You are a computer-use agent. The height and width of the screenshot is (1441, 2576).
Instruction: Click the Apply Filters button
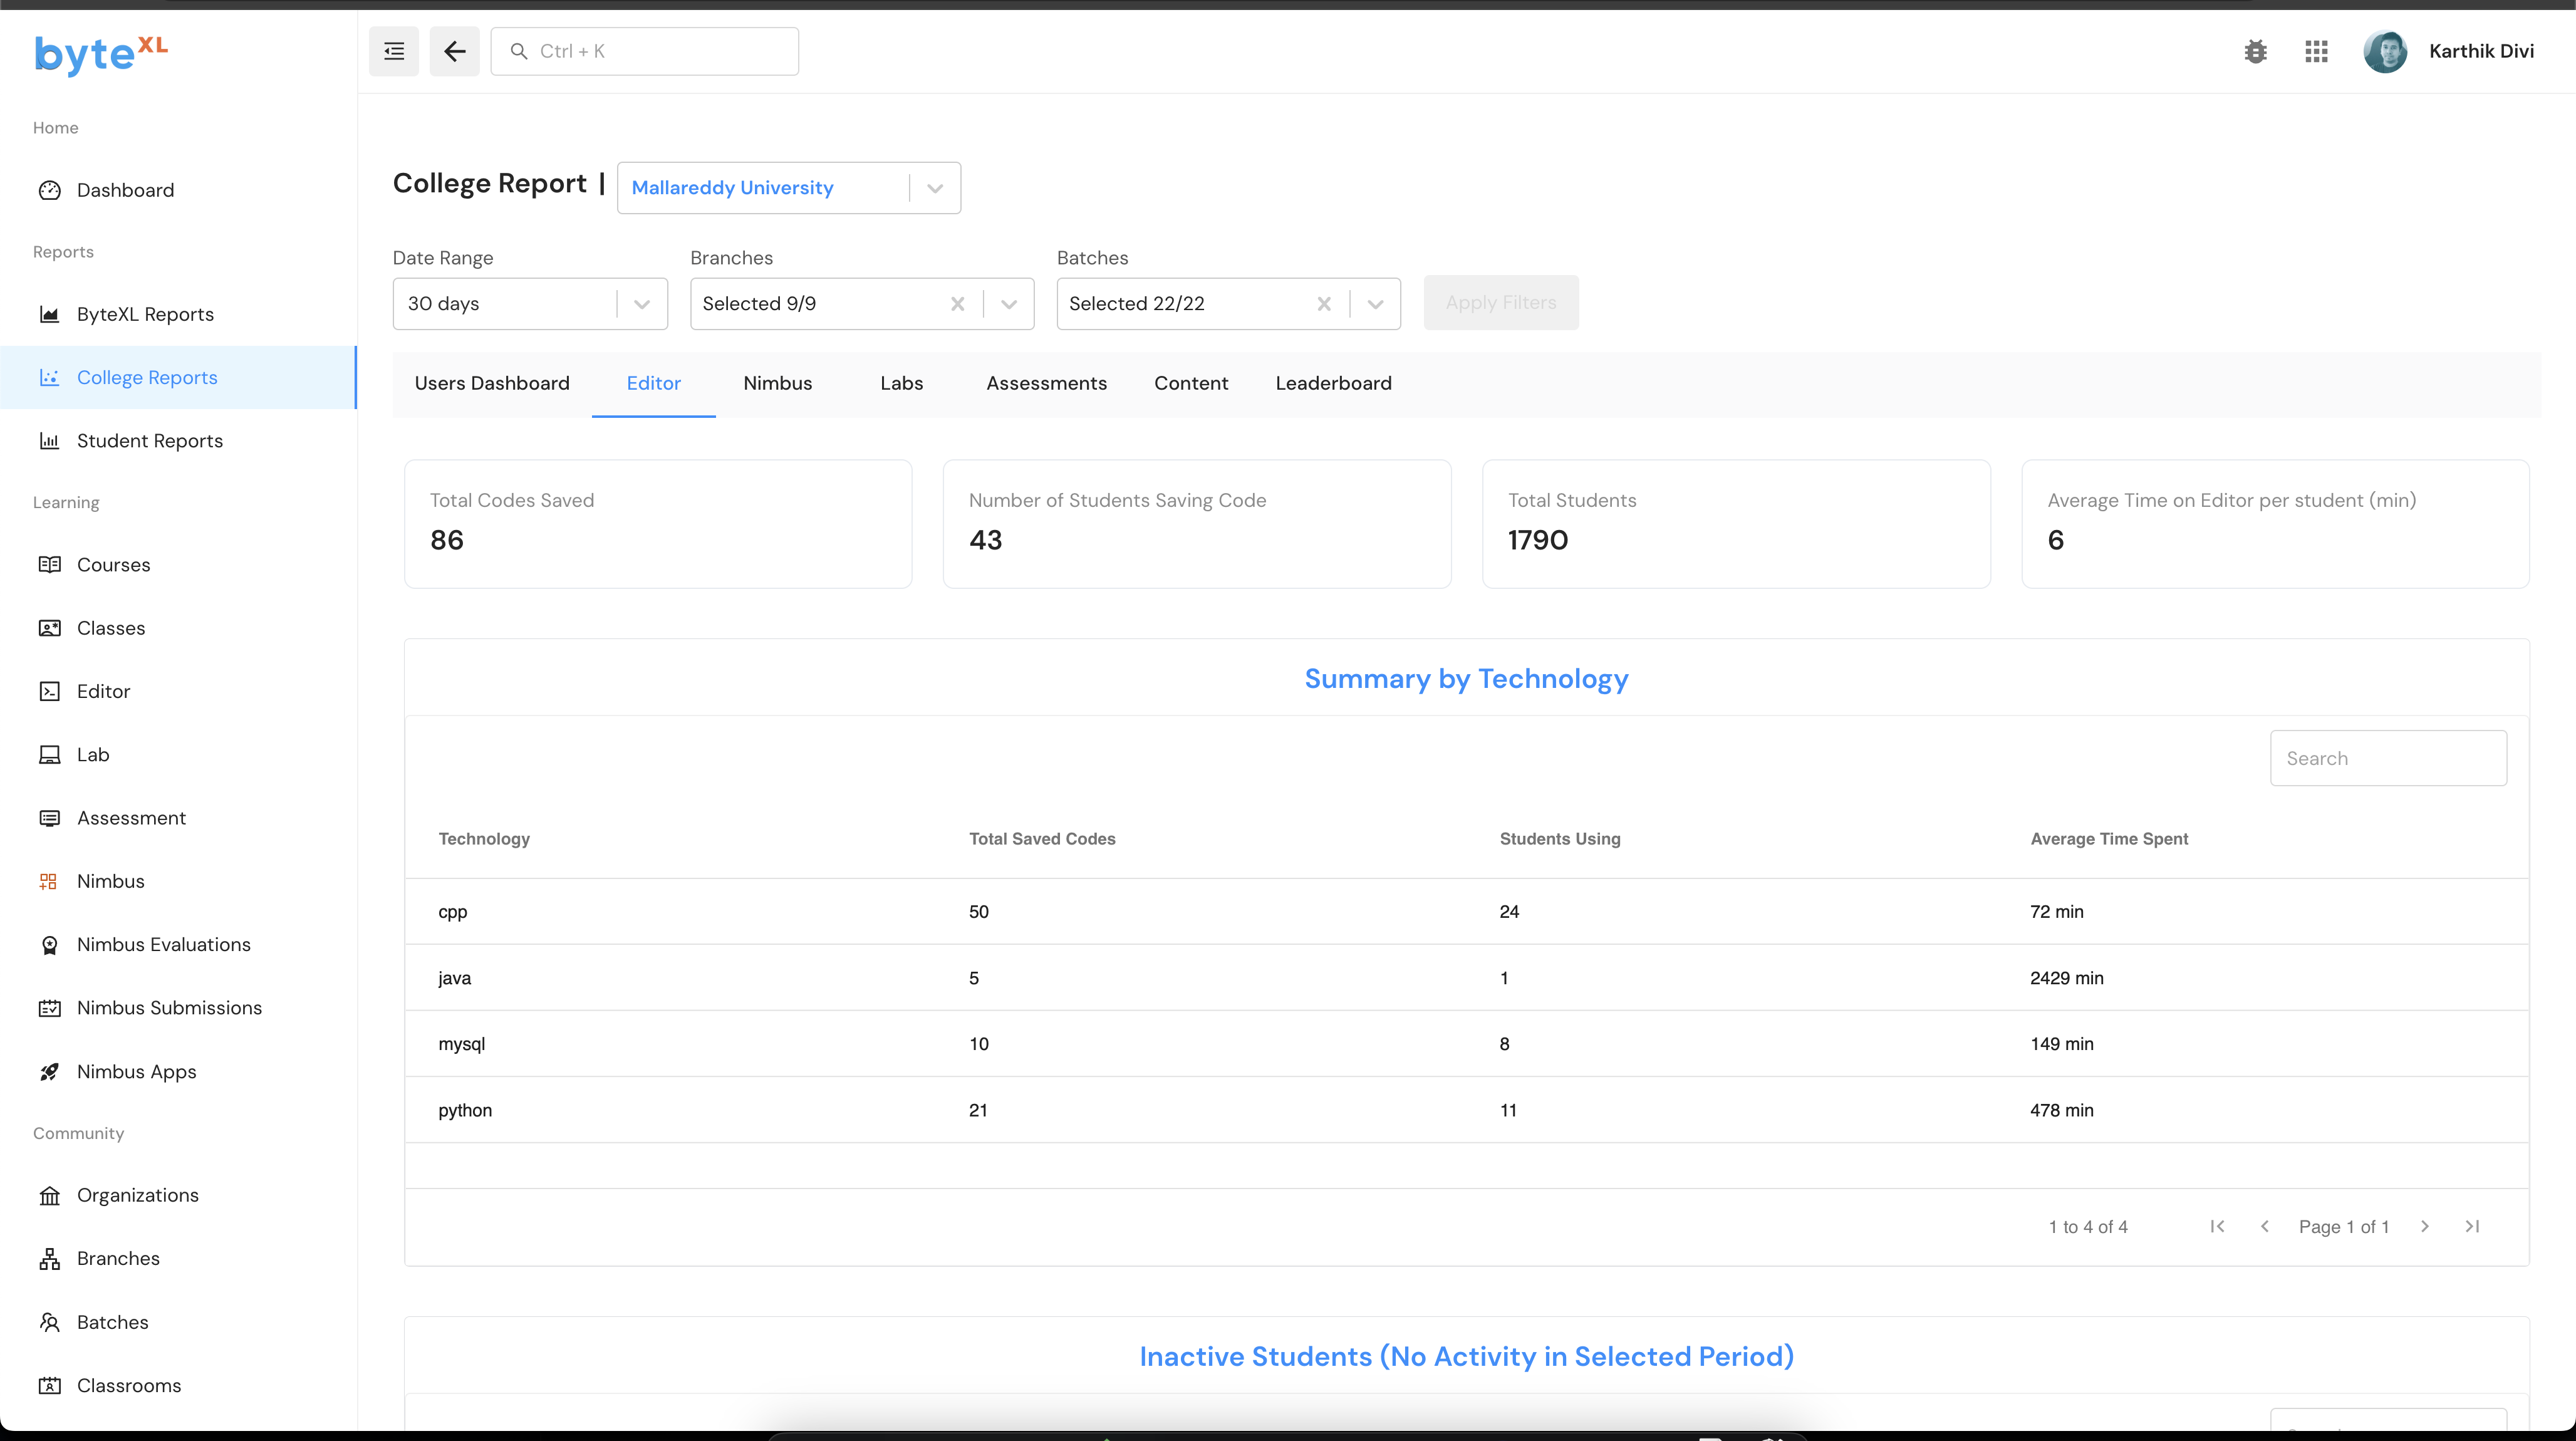(x=1501, y=303)
